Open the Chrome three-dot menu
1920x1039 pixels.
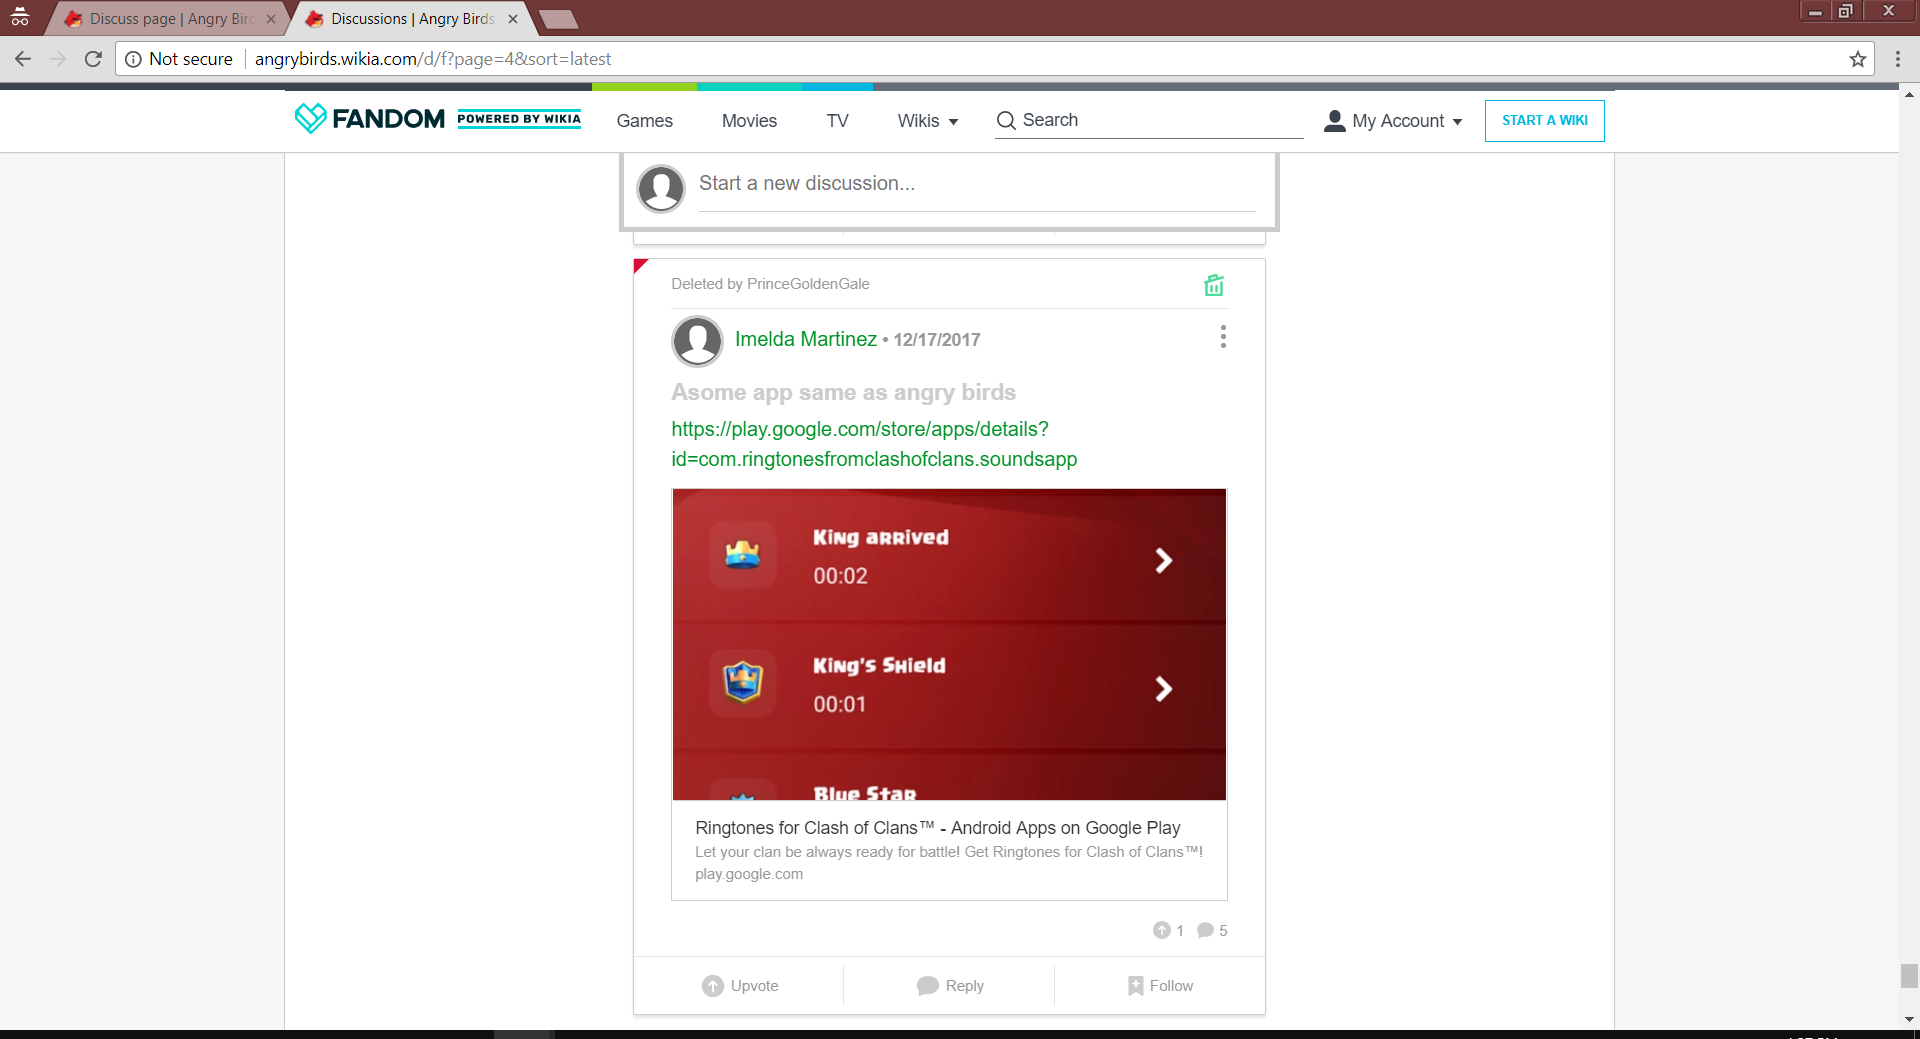[1897, 59]
